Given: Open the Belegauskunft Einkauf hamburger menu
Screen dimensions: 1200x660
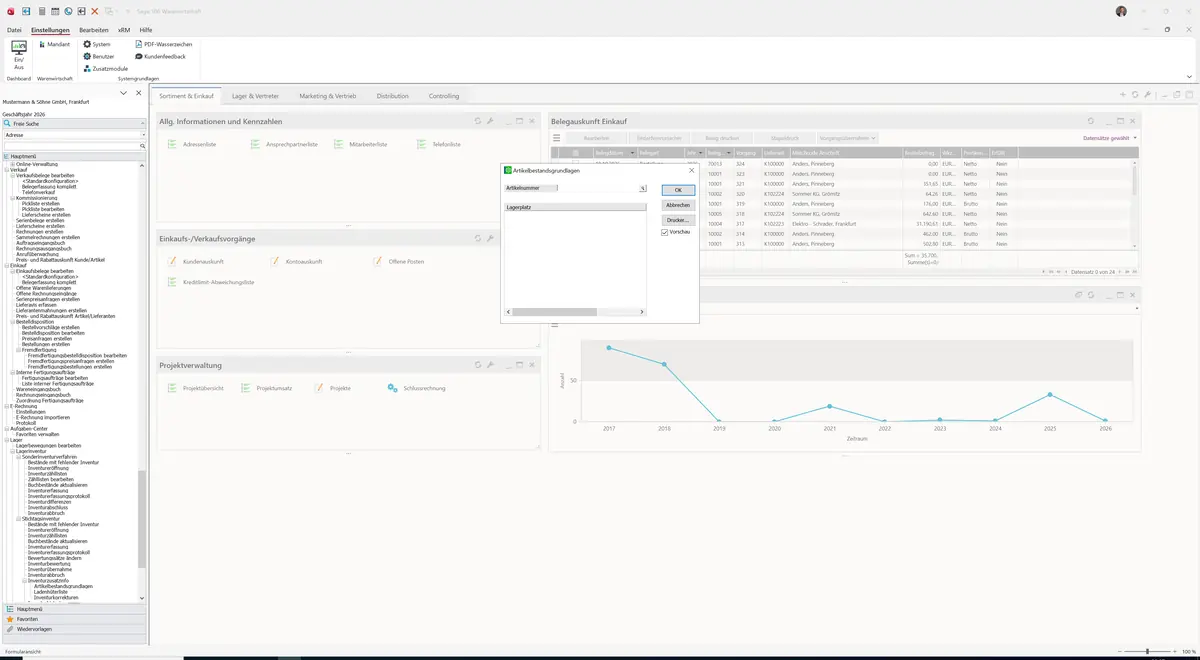Looking at the screenshot, I should pyautogui.click(x=556, y=137).
